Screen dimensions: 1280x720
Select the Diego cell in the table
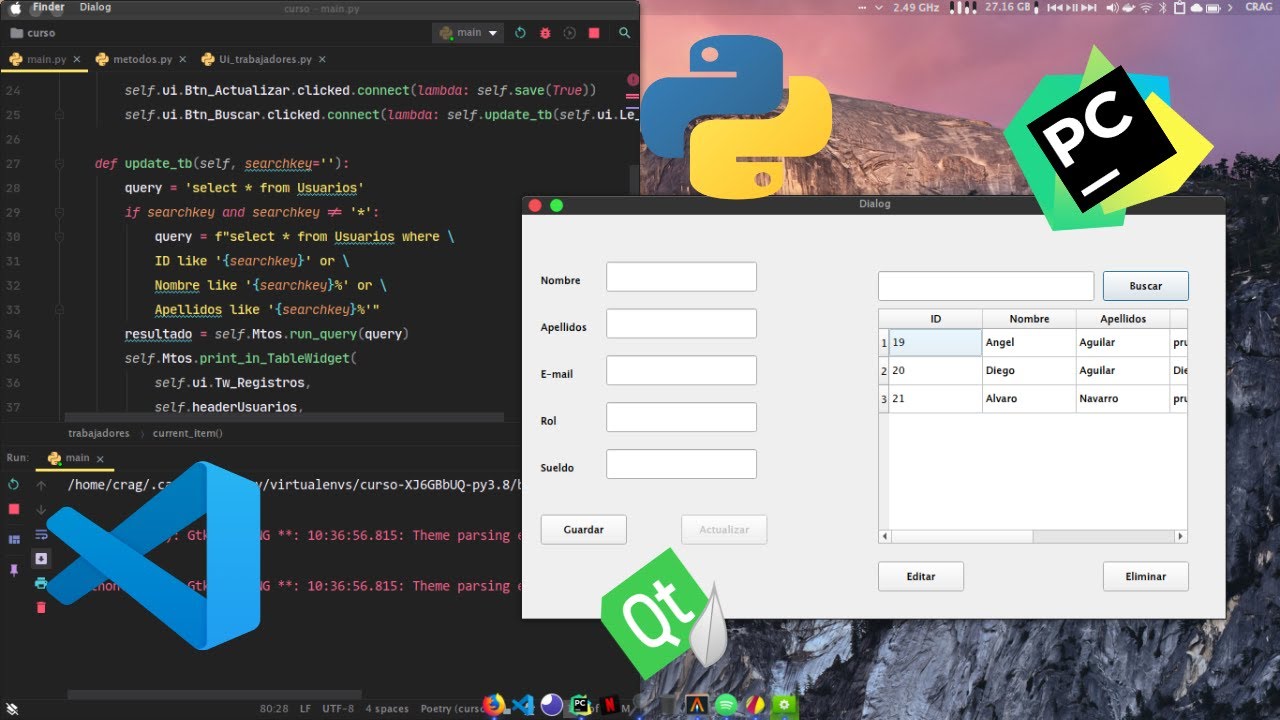[1029, 370]
